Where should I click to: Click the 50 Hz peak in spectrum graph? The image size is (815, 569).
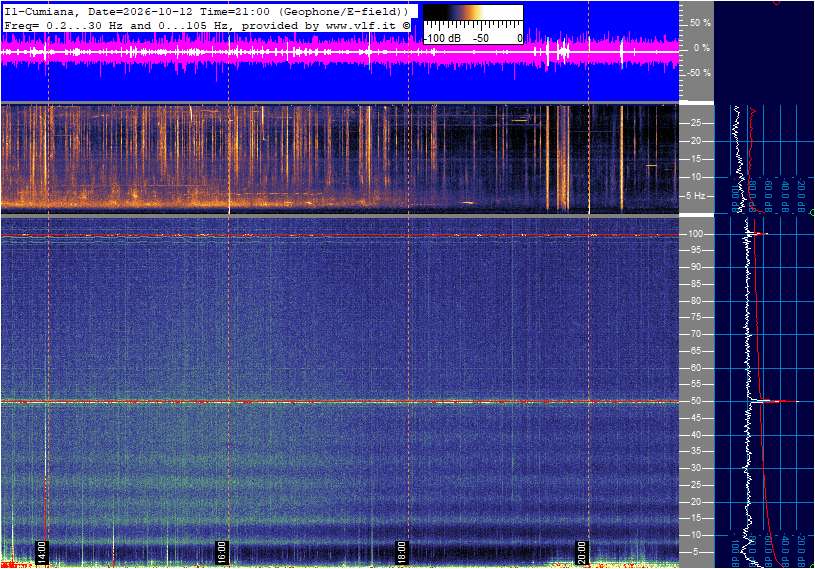tap(774, 401)
